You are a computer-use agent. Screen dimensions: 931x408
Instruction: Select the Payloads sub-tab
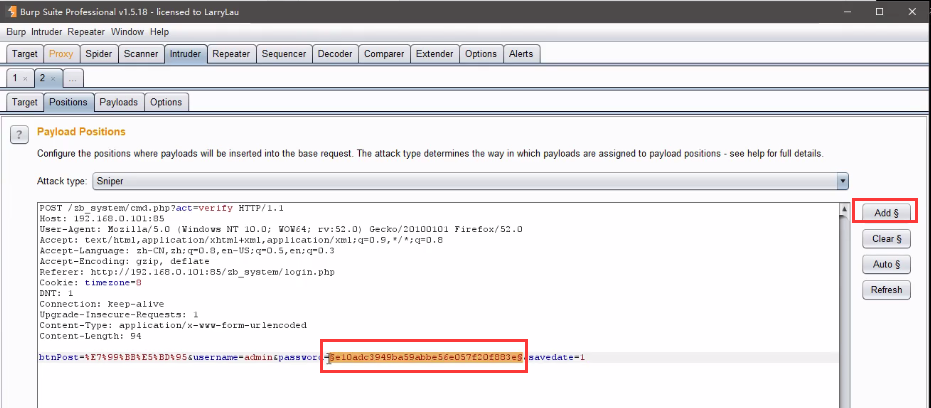point(118,102)
